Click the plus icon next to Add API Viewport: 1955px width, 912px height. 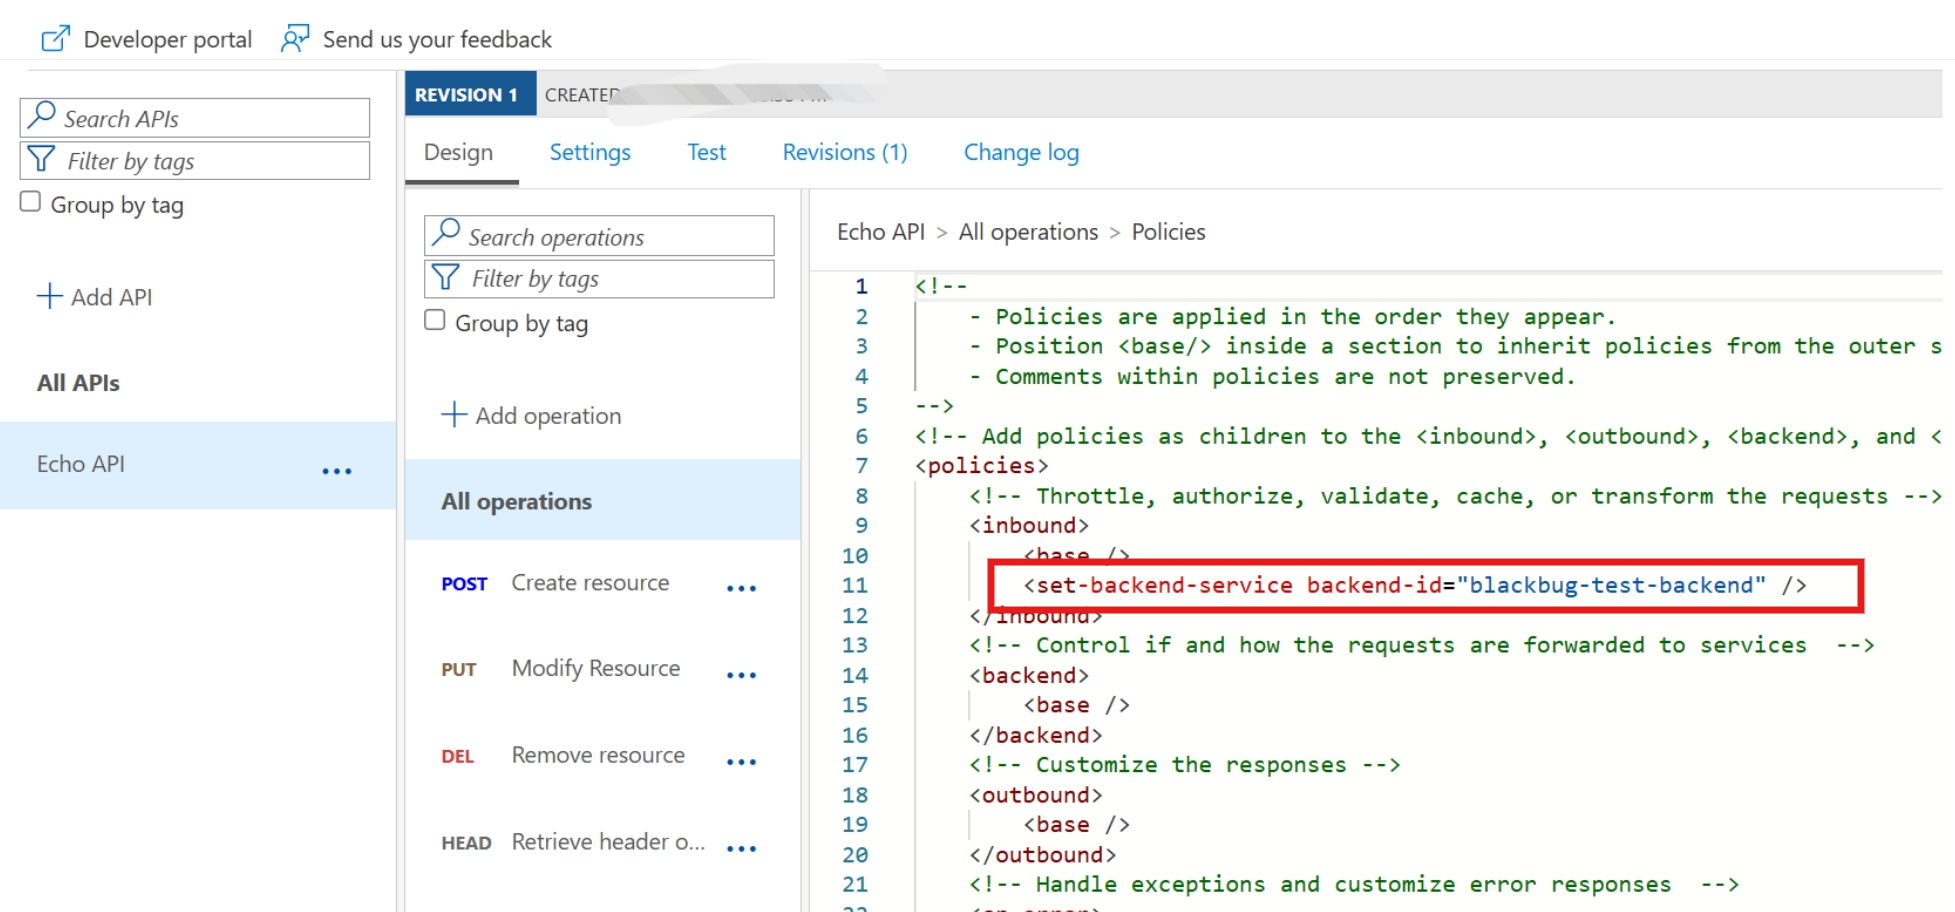(49, 296)
